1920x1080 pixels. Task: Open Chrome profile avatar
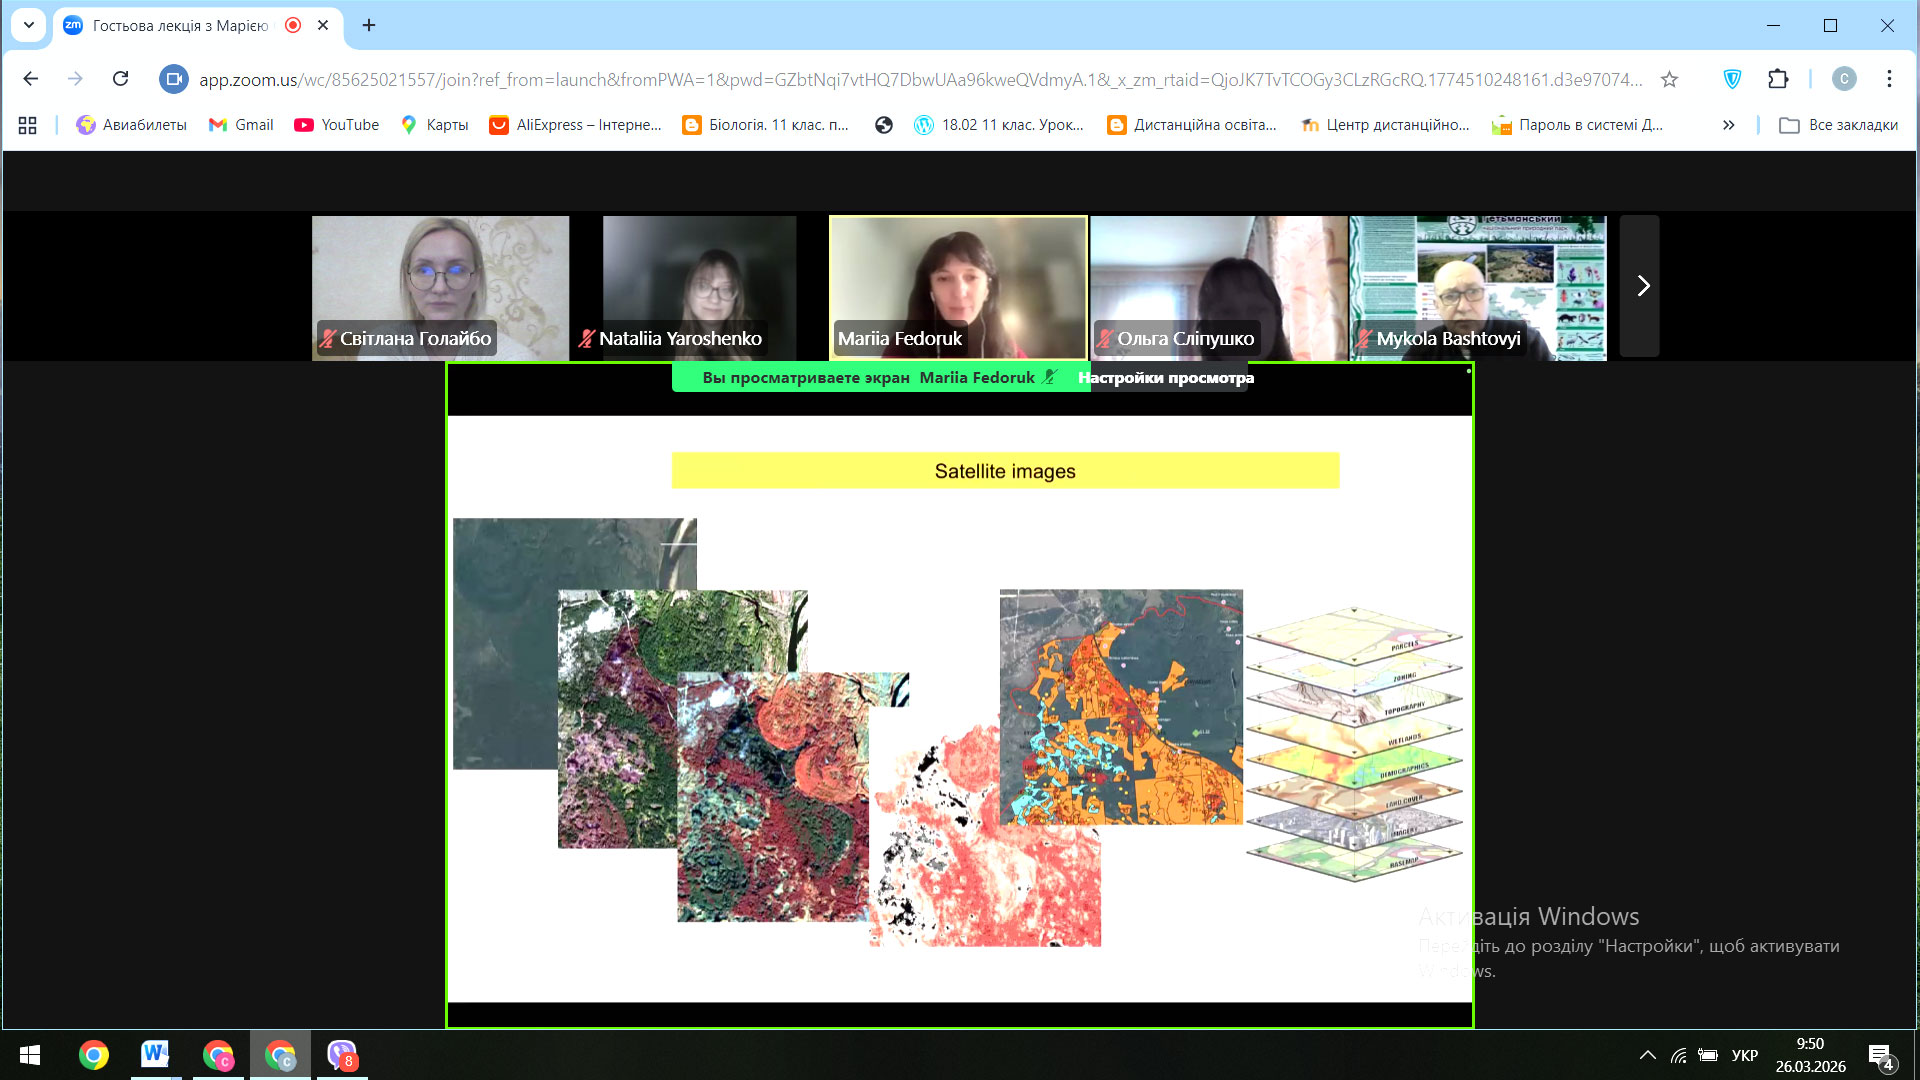point(1843,79)
